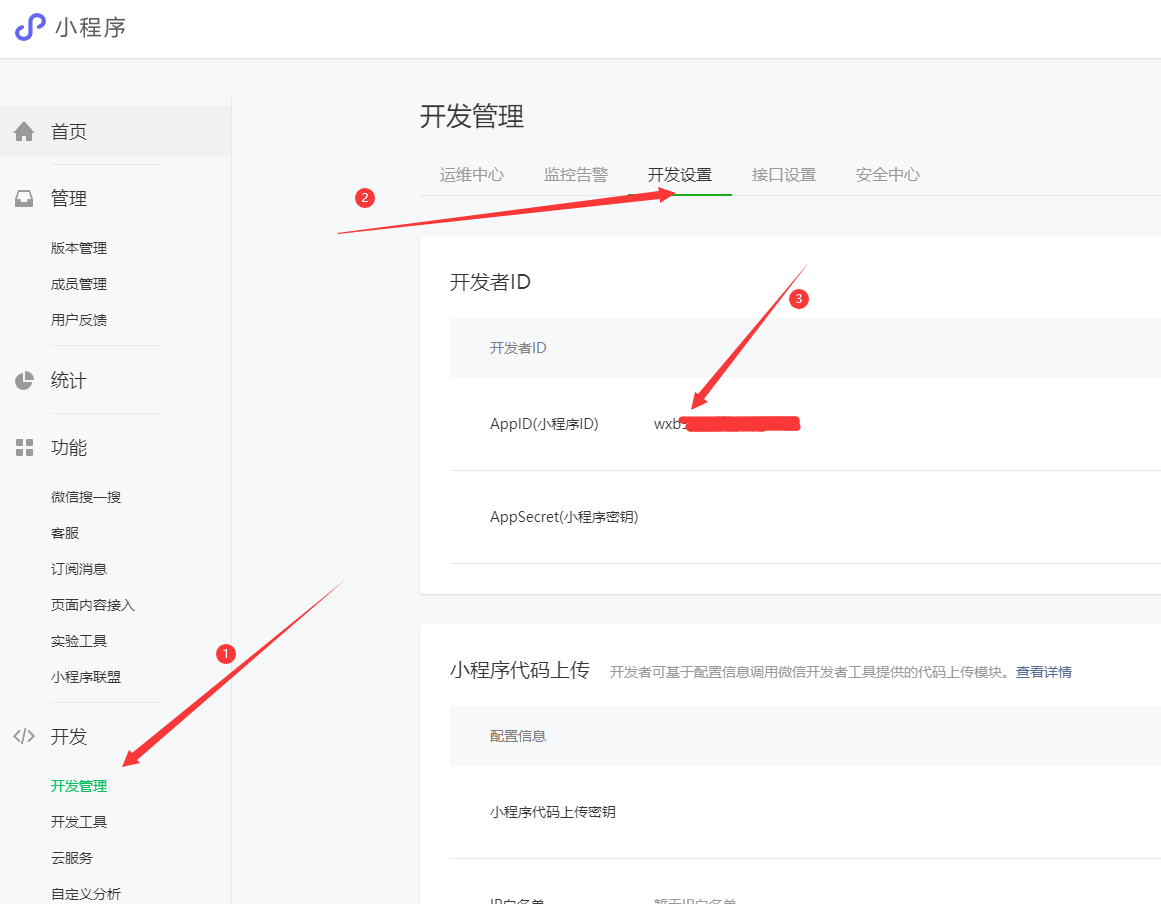Image resolution: width=1161 pixels, height=904 pixels.
Task: Click the 小程序 logo icon
Action: click(x=30, y=27)
